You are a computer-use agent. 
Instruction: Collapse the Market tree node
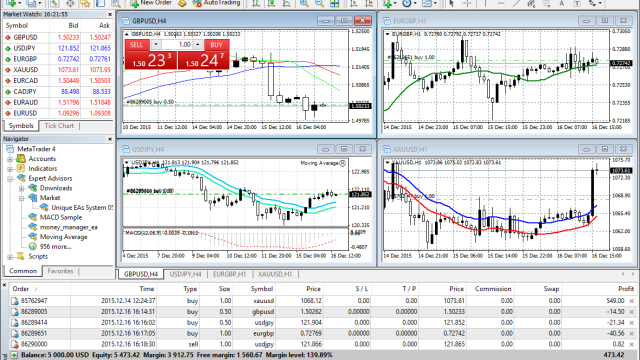pos(22,198)
